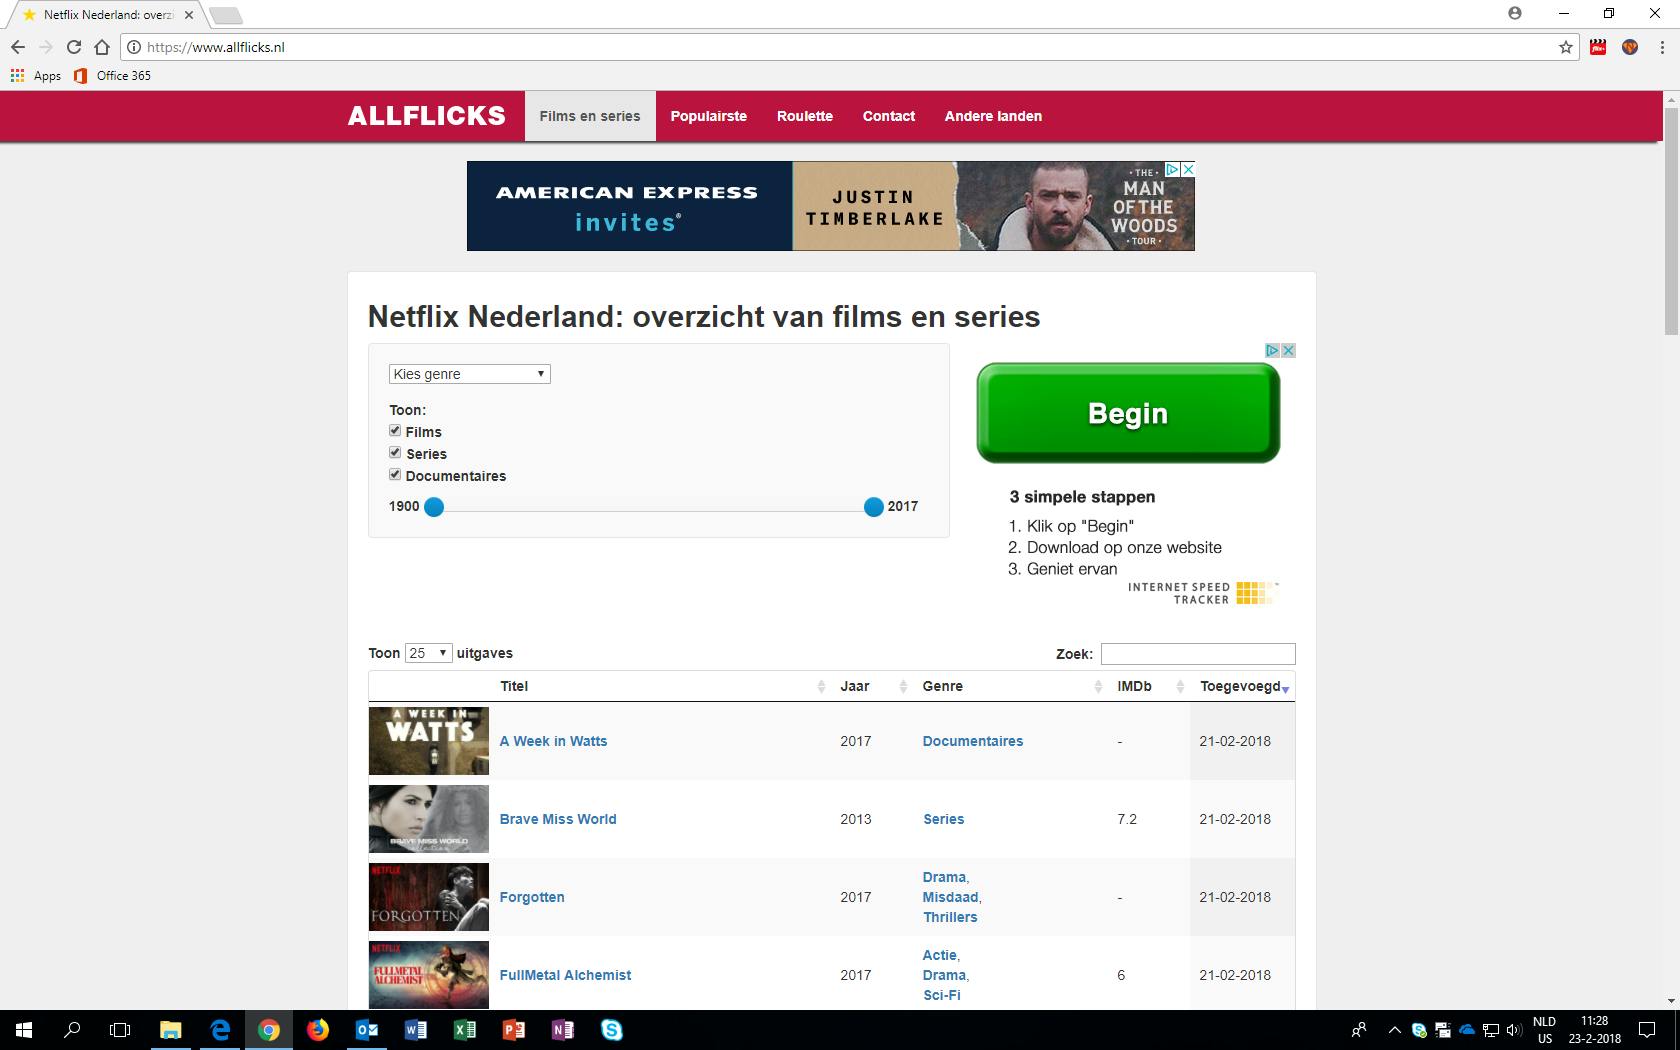Image resolution: width=1680 pixels, height=1050 pixels.
Task: Open Skype from the taskbar
Action: (x=612, y=1029)
